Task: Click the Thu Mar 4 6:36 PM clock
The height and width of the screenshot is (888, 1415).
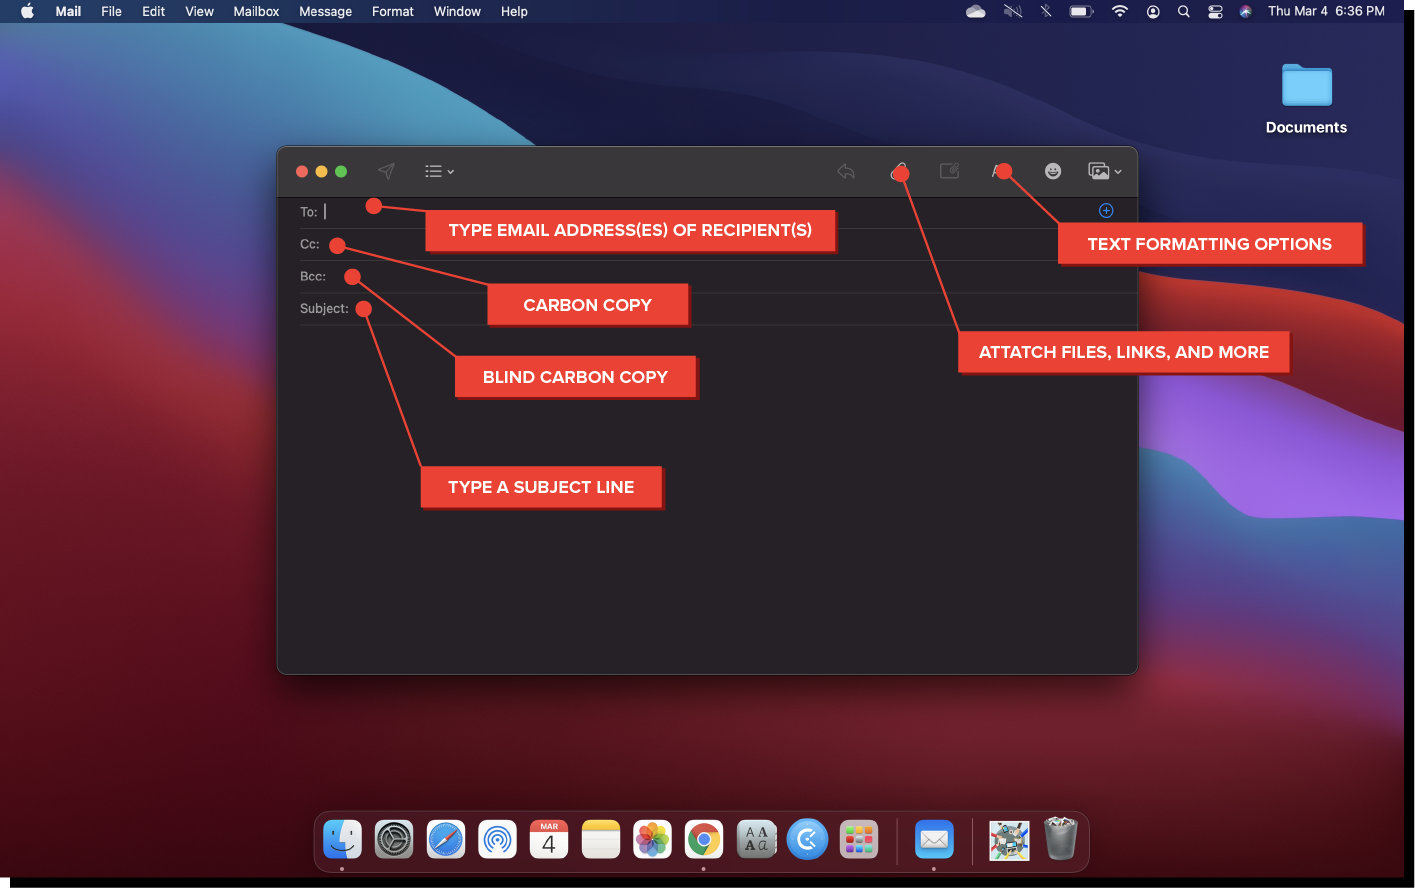Action: 1326,11
